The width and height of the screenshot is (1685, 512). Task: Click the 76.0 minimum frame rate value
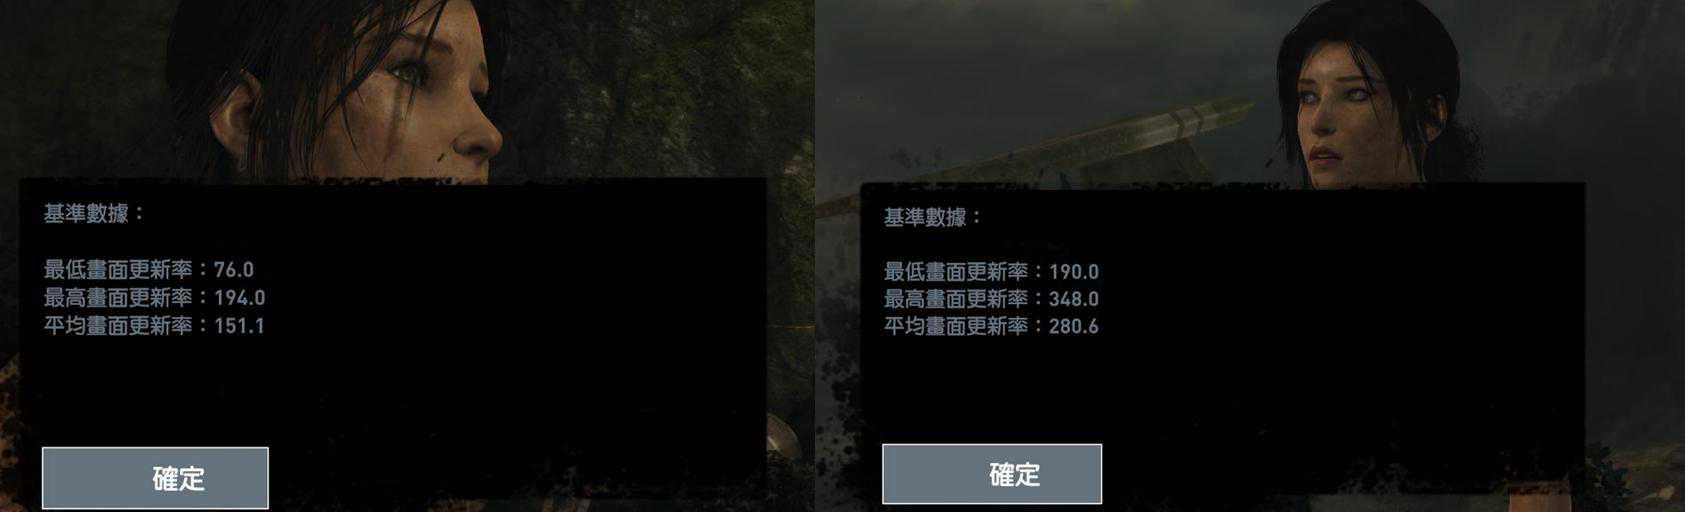tap(234, 270)
